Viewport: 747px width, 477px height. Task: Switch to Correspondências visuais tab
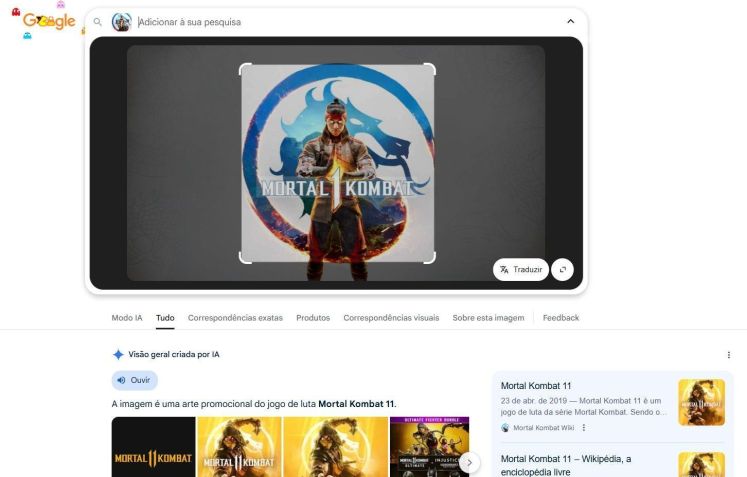pyautogui.click(x=391, y=318)
